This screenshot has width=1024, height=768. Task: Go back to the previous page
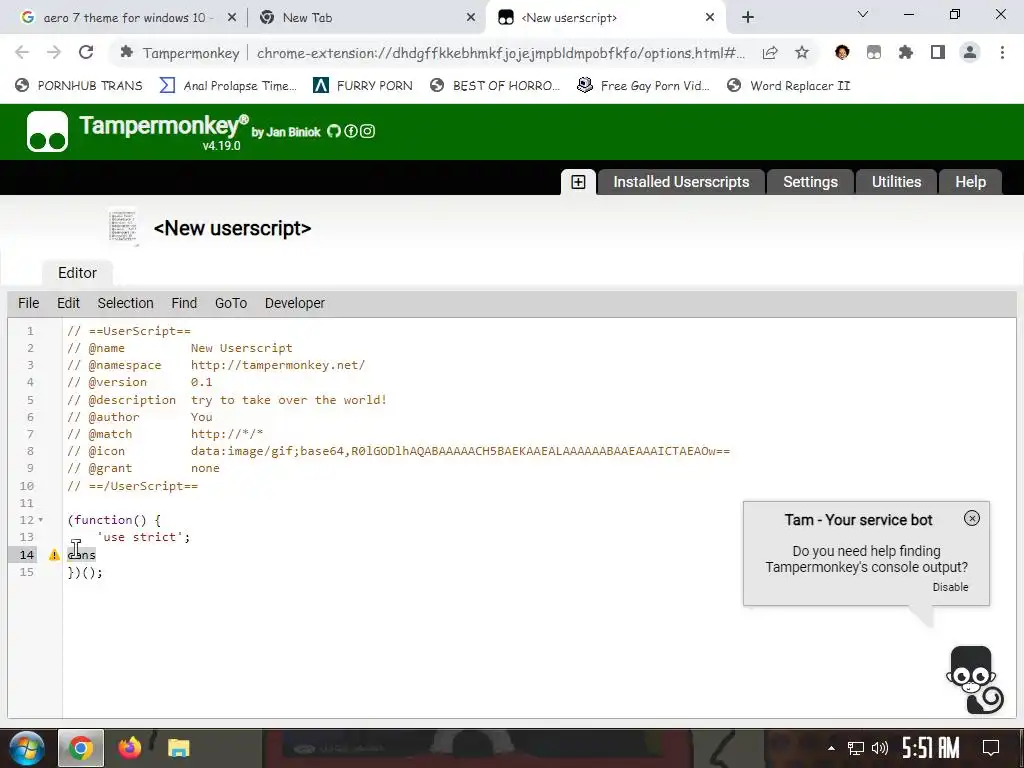pos(22,52)
